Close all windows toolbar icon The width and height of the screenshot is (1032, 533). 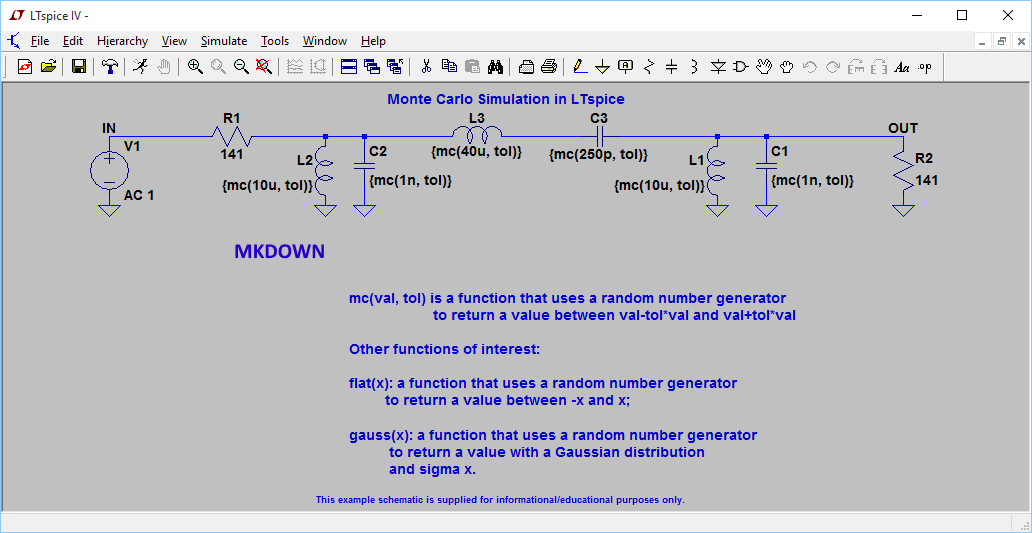(x=395, y=66)
